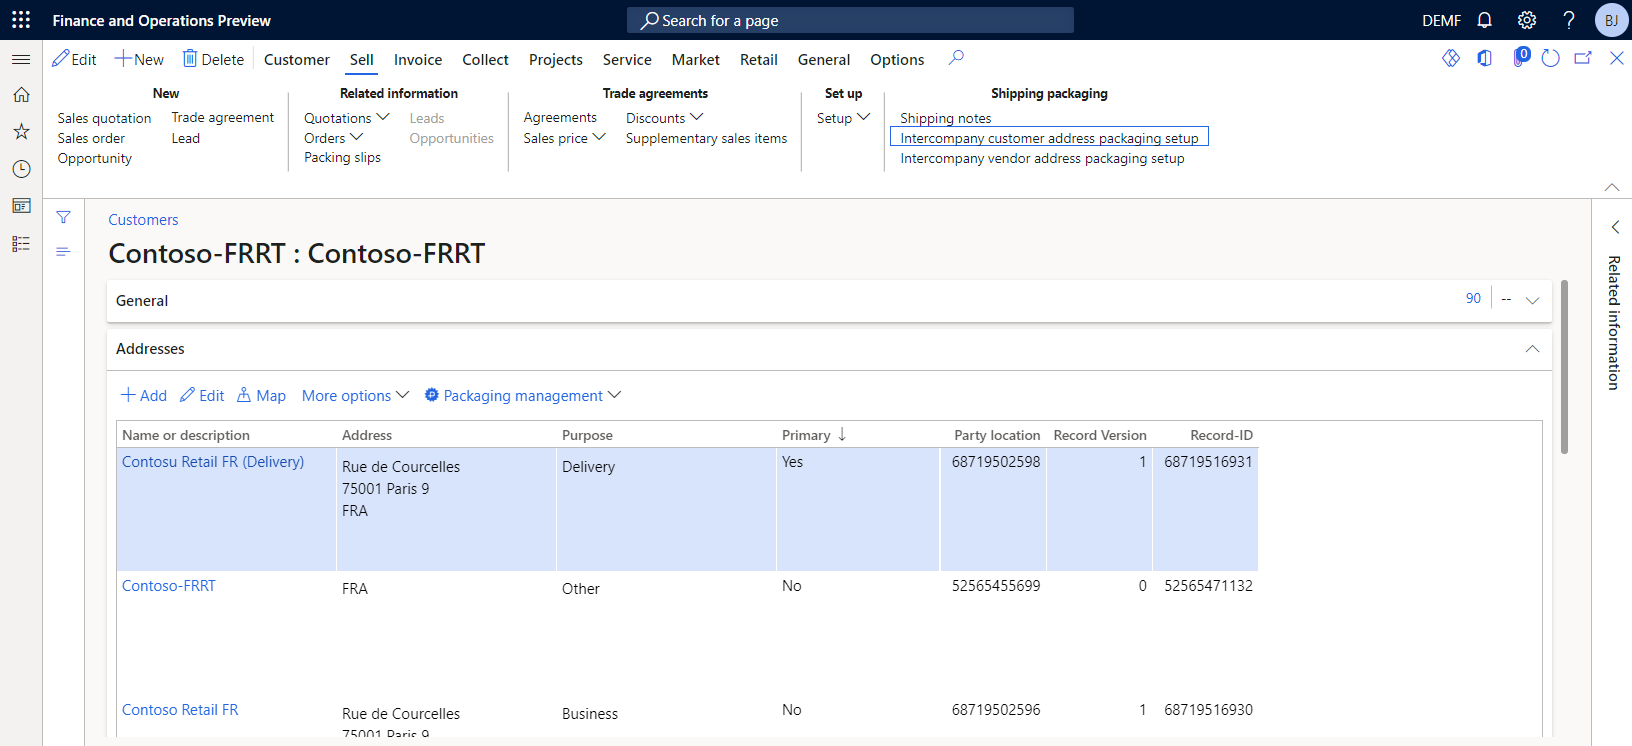The image size is (1632, 746).
Task: Open the notifications bell icon
Action: (1485, 20)
